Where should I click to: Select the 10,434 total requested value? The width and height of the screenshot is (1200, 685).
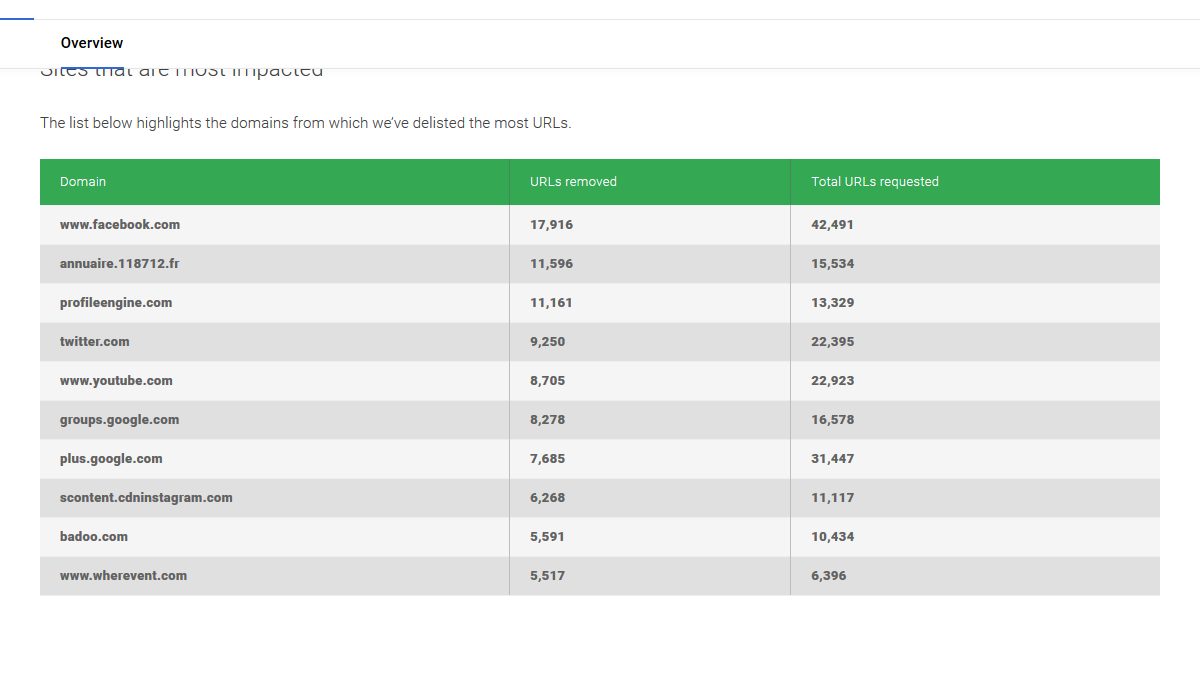[x=833, y=537]
